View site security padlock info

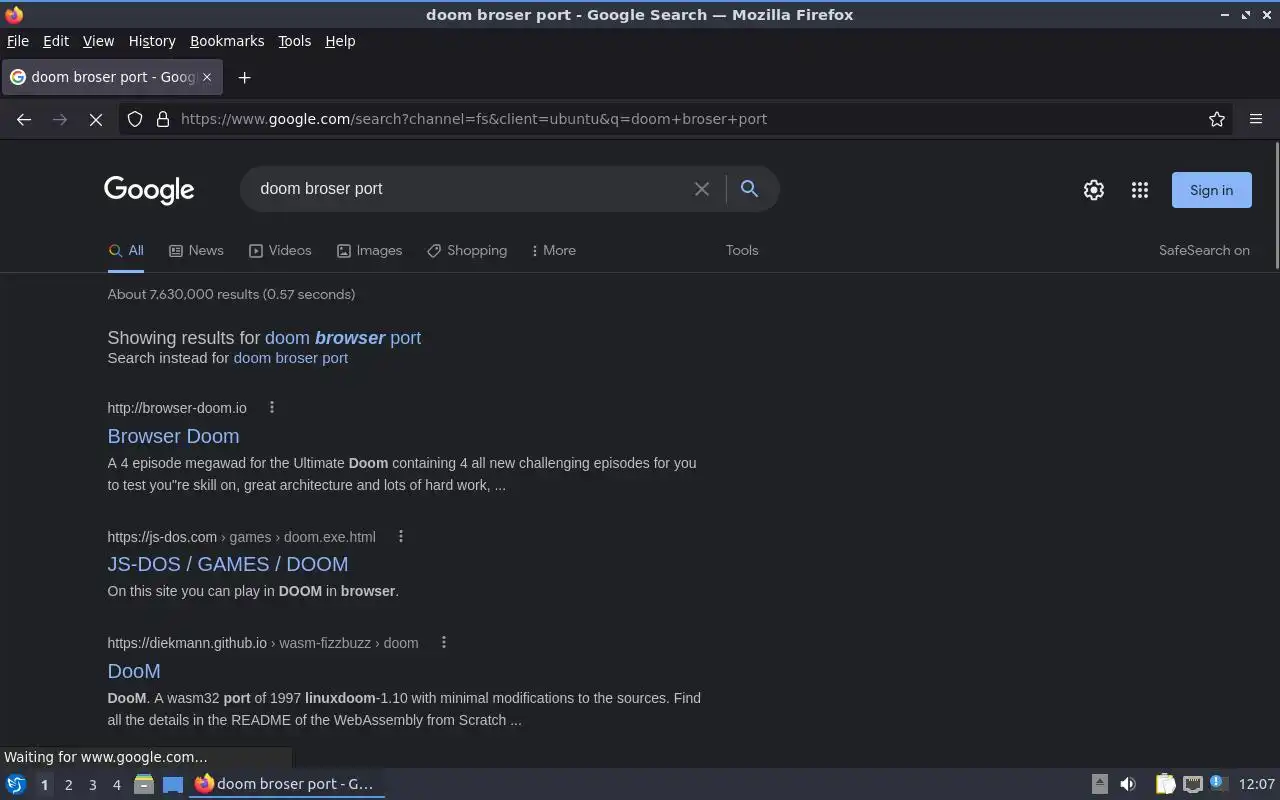[x=162, y=119]
